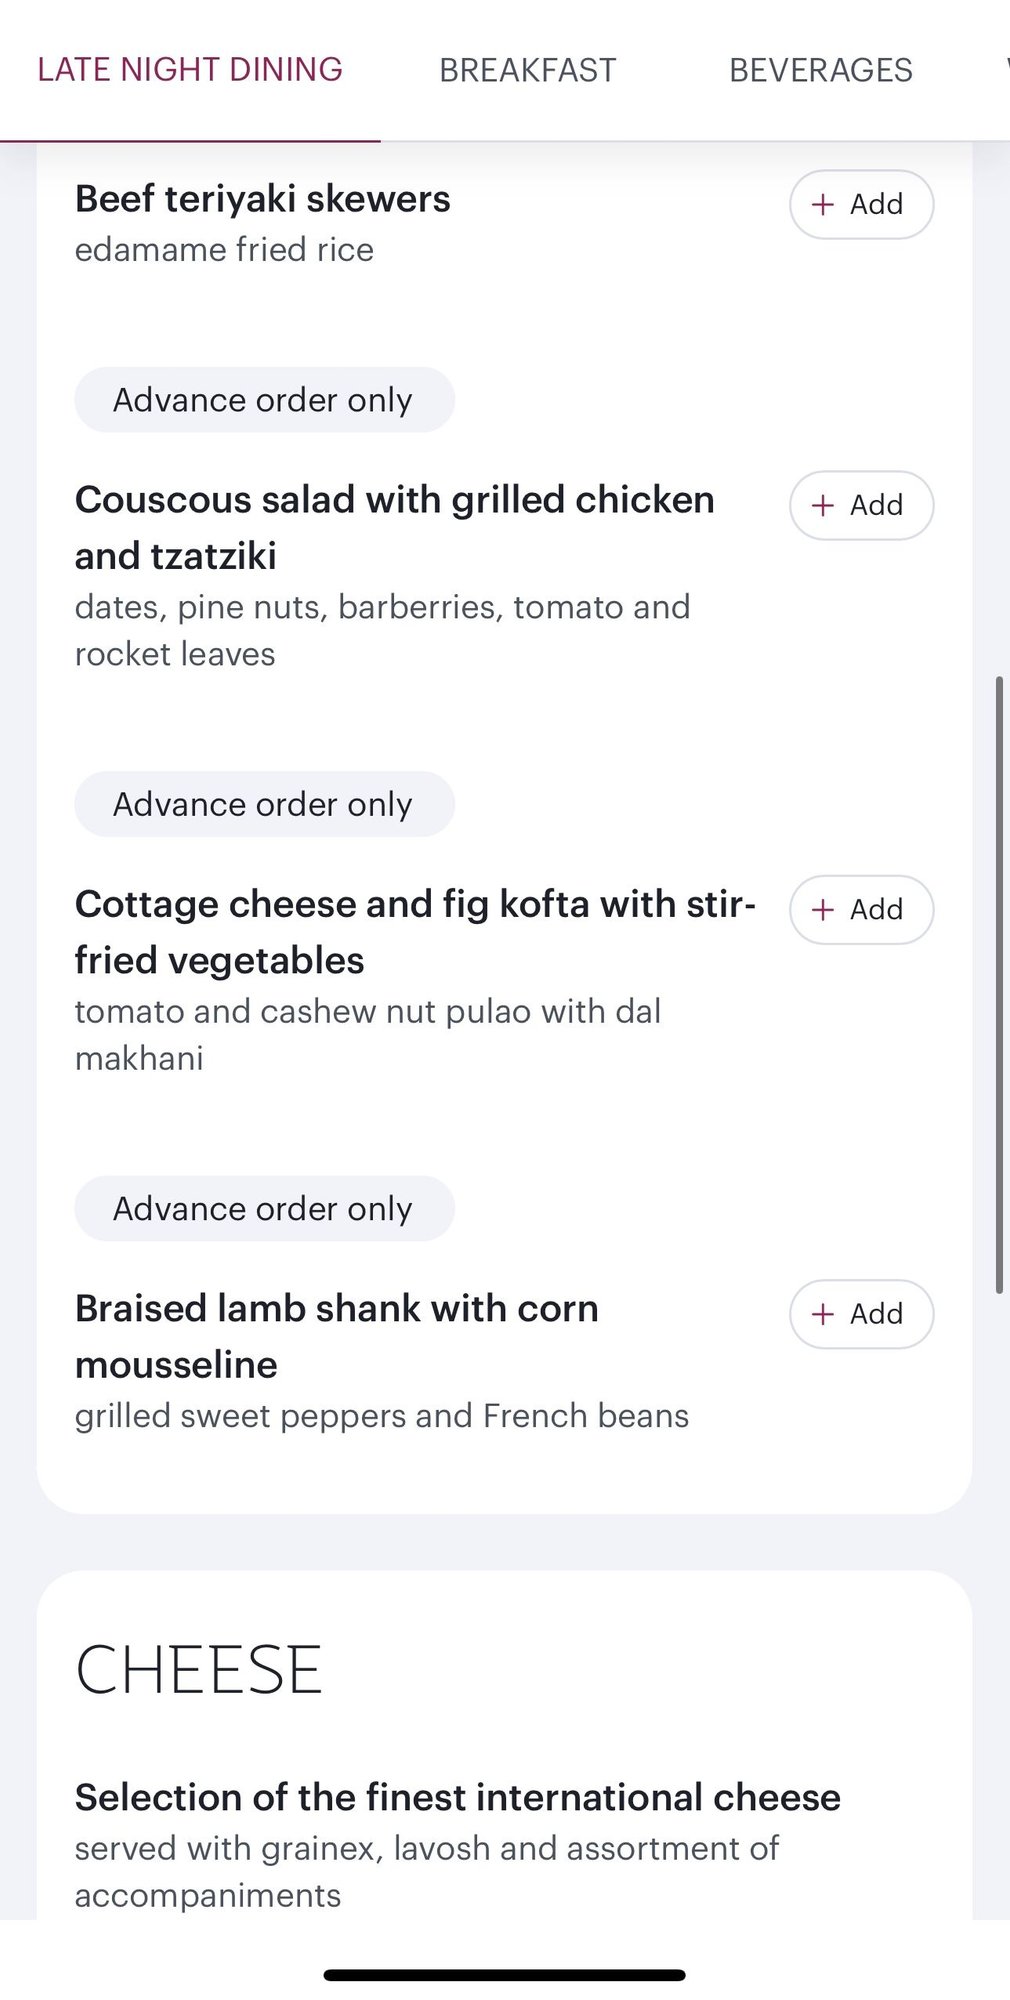Screen dimensions: 1010x2000
Task: Switch to the Breakfast tab
Action: [527, 70]
